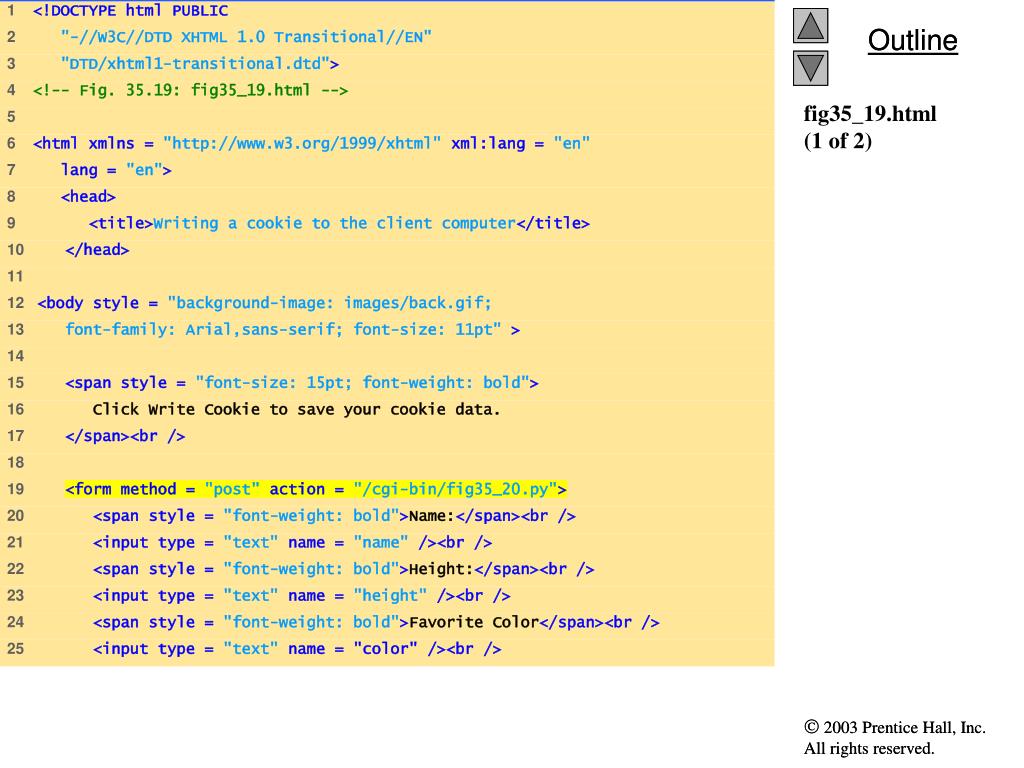Click the highlighted form method post line
This screenshot has width=1024, height=768.
[x=316, y=489]
